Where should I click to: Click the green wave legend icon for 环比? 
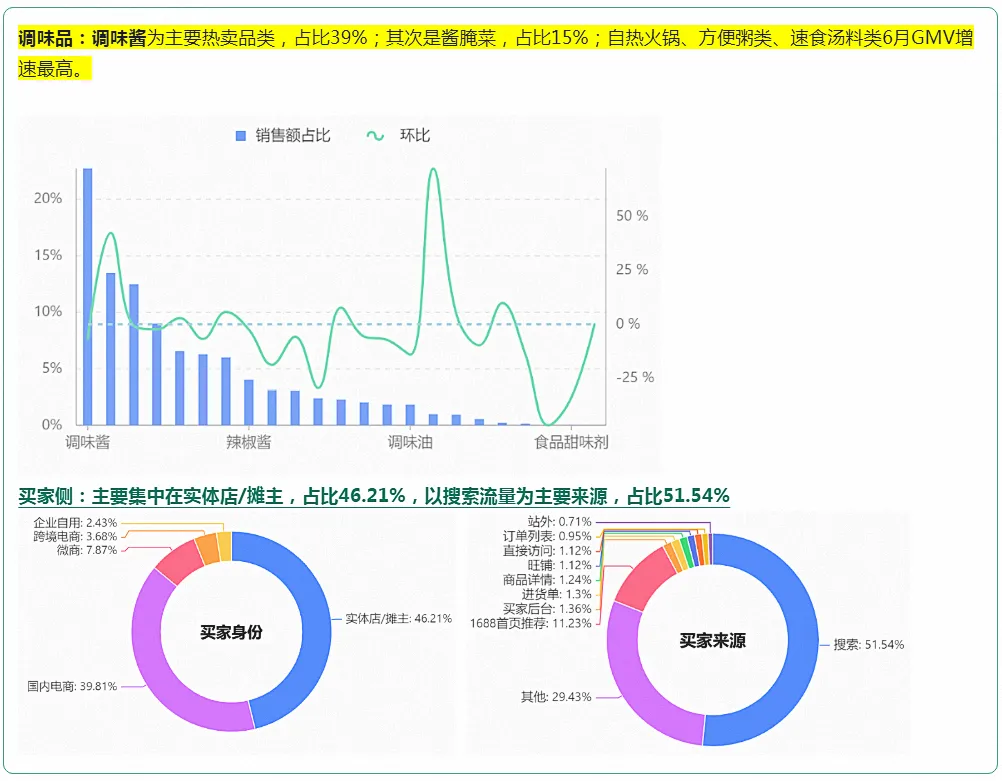pyautogui.click(x=376, y=136)
